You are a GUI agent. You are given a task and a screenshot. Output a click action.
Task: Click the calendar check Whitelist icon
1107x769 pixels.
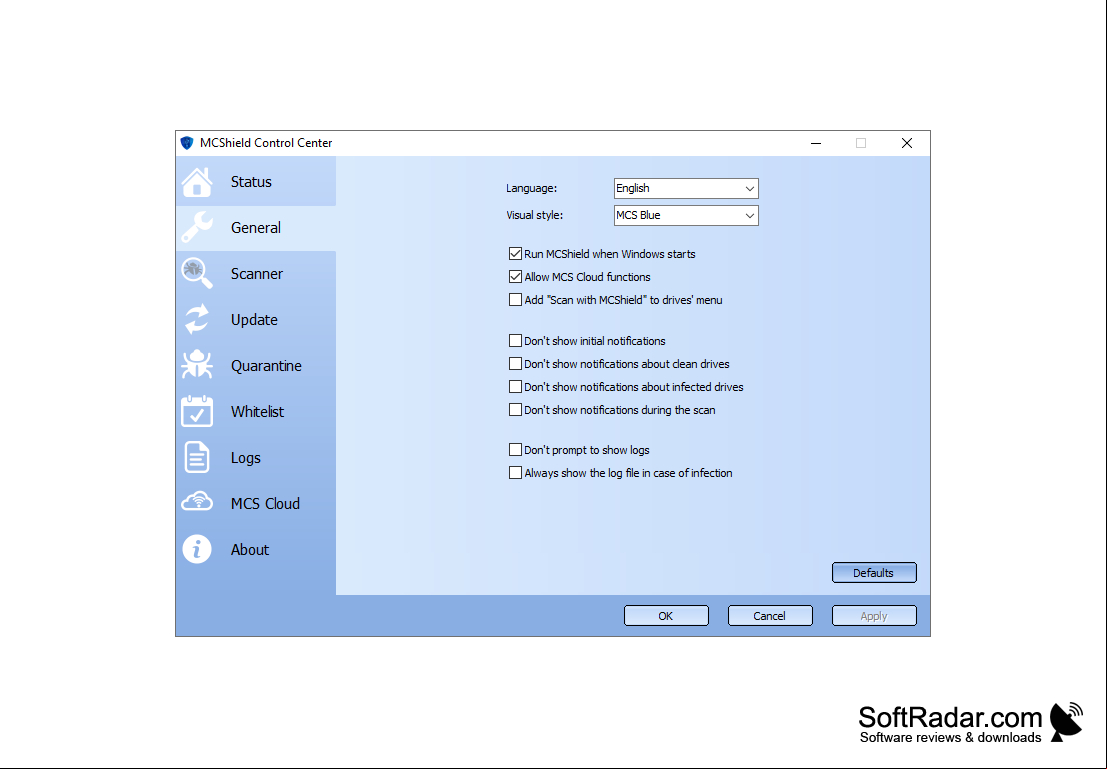197,411
